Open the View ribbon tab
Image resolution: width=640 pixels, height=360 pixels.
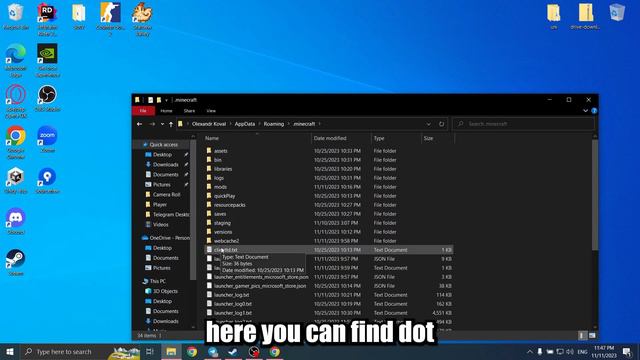pos(211,111)
